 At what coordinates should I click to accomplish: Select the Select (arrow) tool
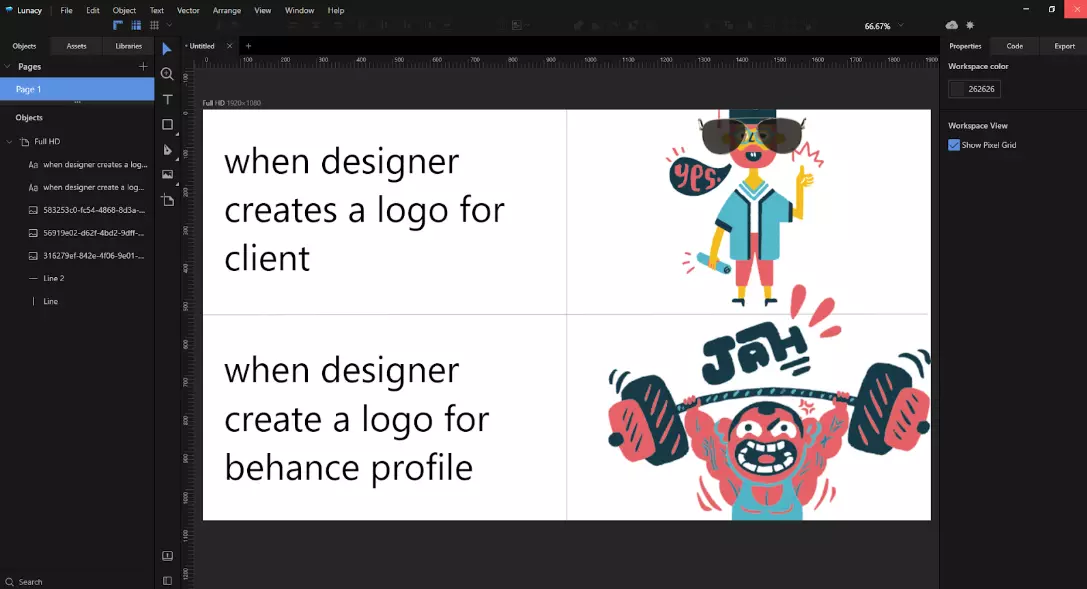166,49
